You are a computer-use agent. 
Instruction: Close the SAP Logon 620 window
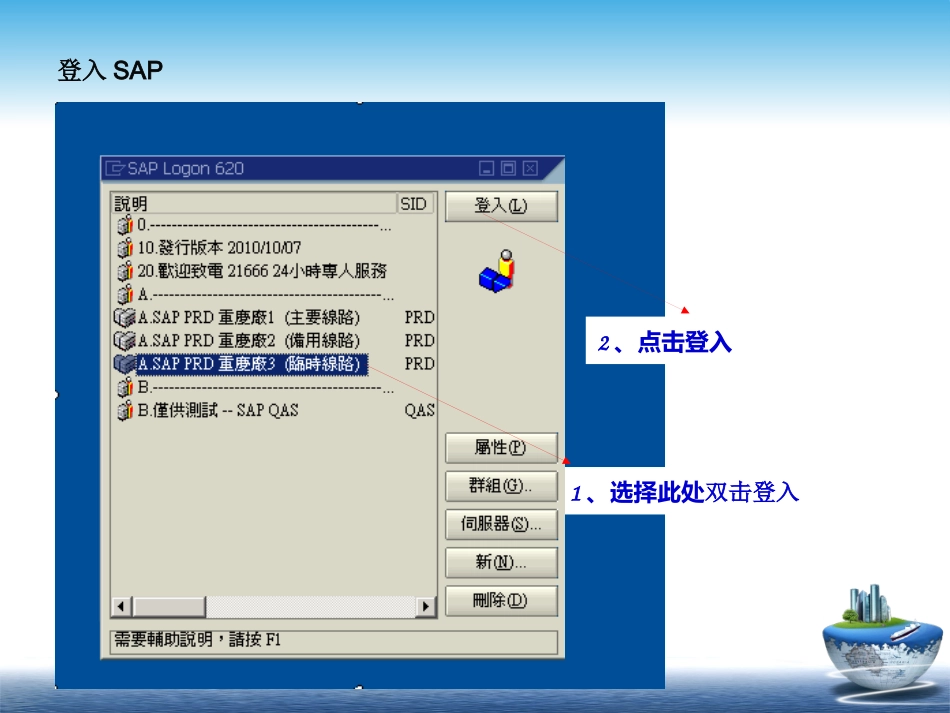click(530, 168)
